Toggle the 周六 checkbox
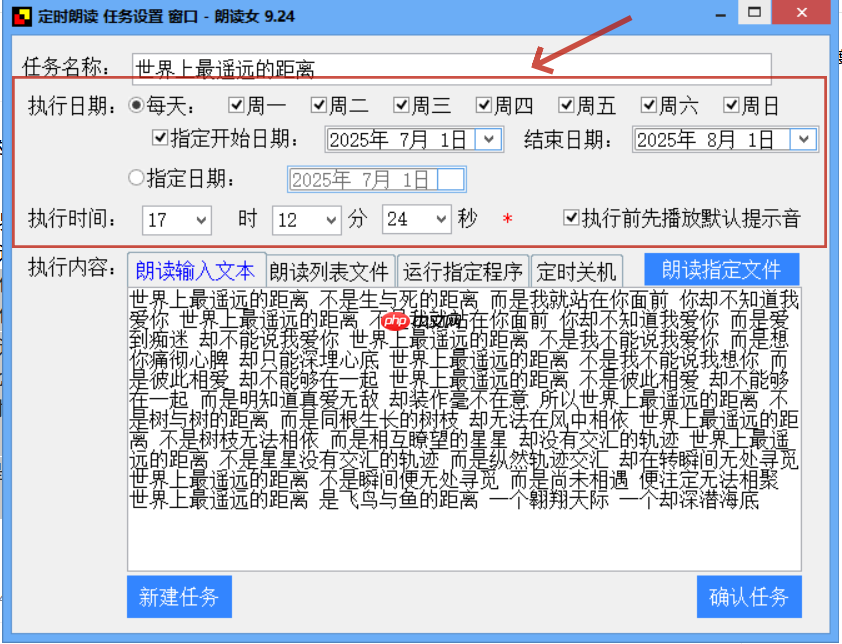 [x=649, y=105]
